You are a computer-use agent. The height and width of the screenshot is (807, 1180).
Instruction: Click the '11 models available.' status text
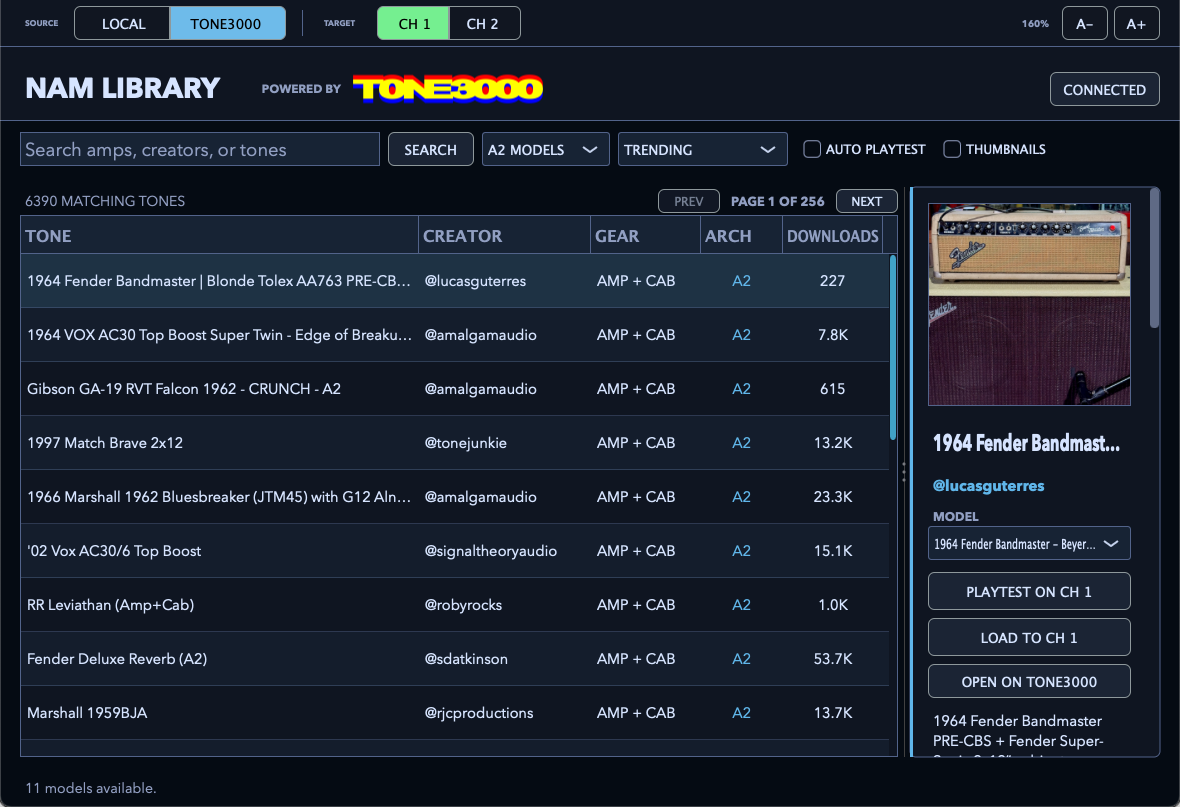pyautogui.click(x=91, y=788)
